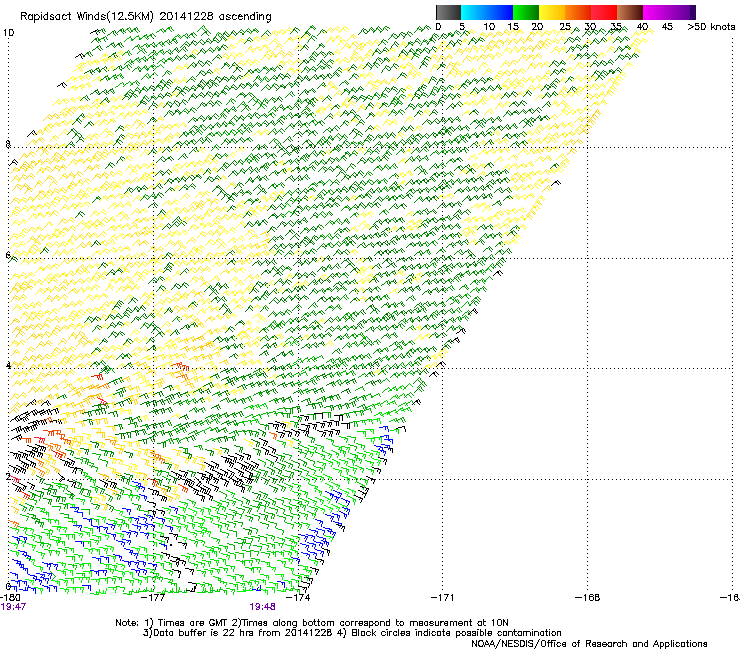
Task: Click the orange 25-30 knots color segment
Action: pos(578,12)
